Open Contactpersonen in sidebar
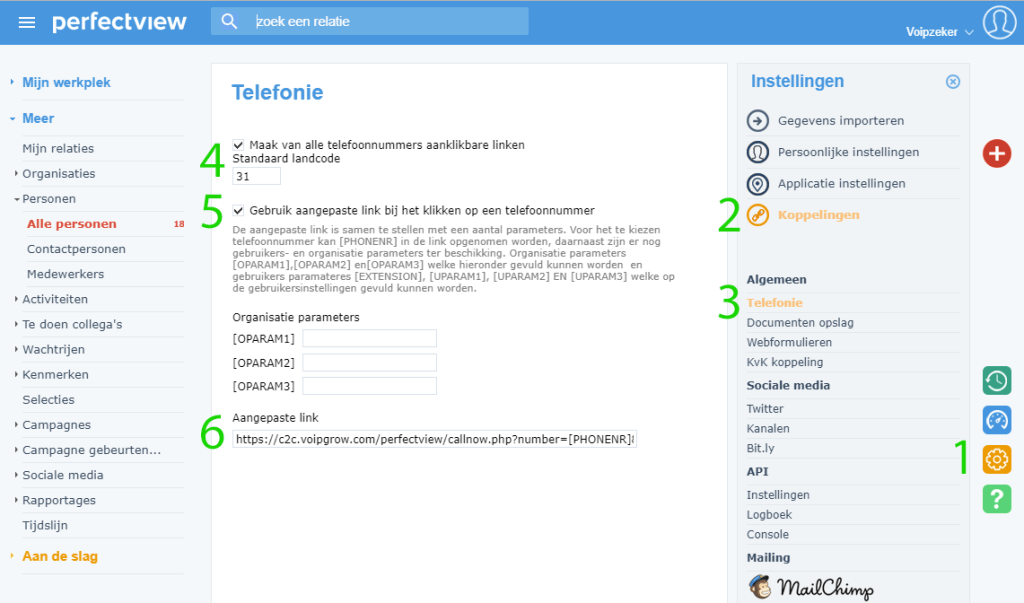The height and width of the screenshot is (603, 1024). [x=76, y=249]
